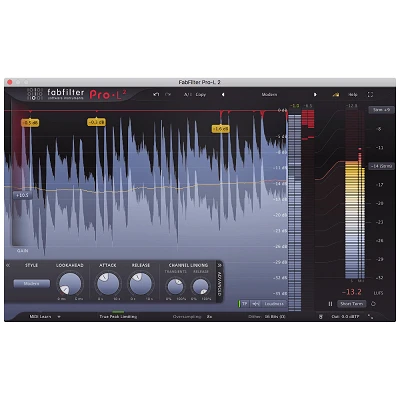Collapse the Advanced panel side tab

coord(219,282)
